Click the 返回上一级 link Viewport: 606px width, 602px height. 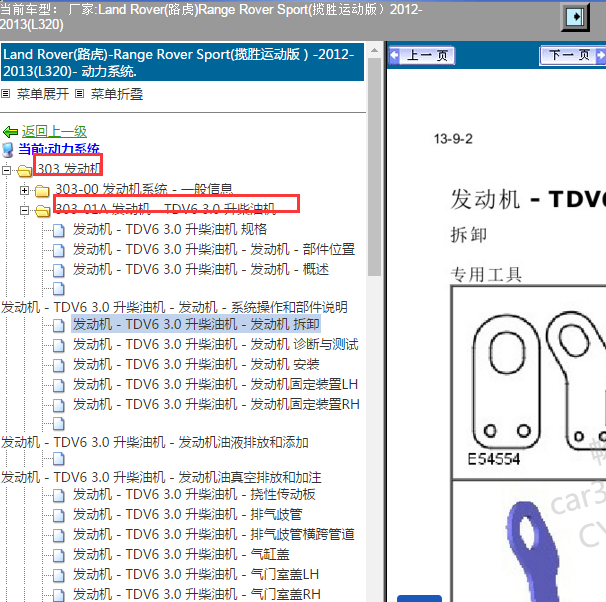coord(54,132)
